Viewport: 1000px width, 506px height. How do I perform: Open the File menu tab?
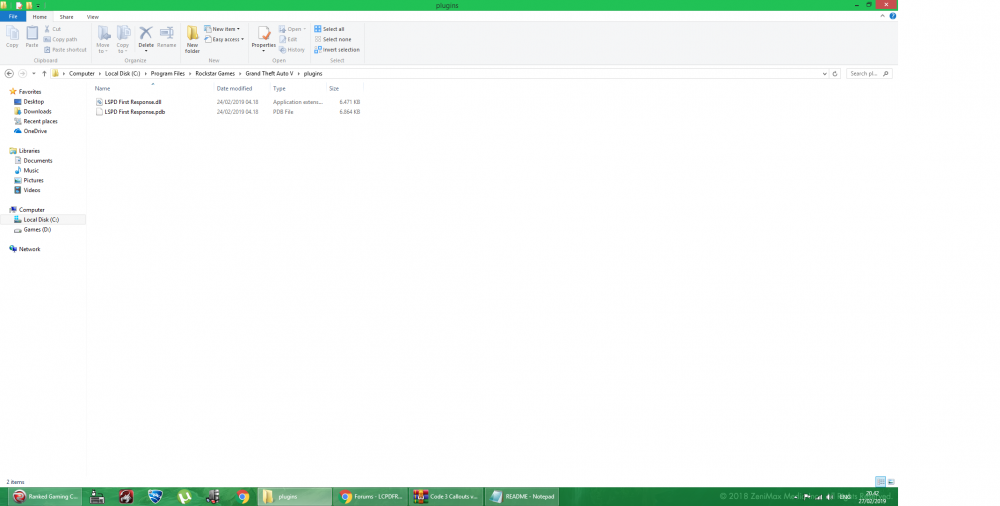(13, 17)
